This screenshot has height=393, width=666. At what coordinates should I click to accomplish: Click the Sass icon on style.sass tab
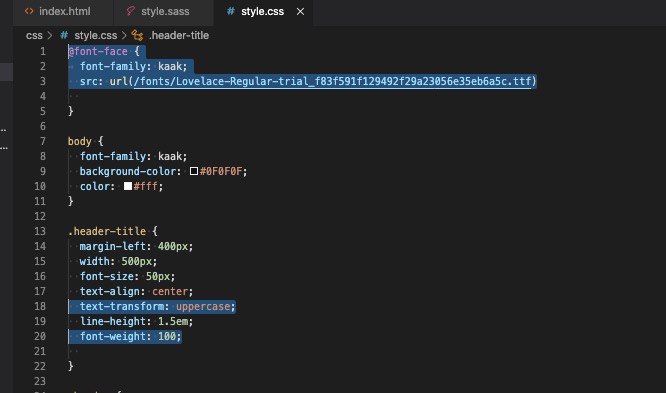[130, 11]
